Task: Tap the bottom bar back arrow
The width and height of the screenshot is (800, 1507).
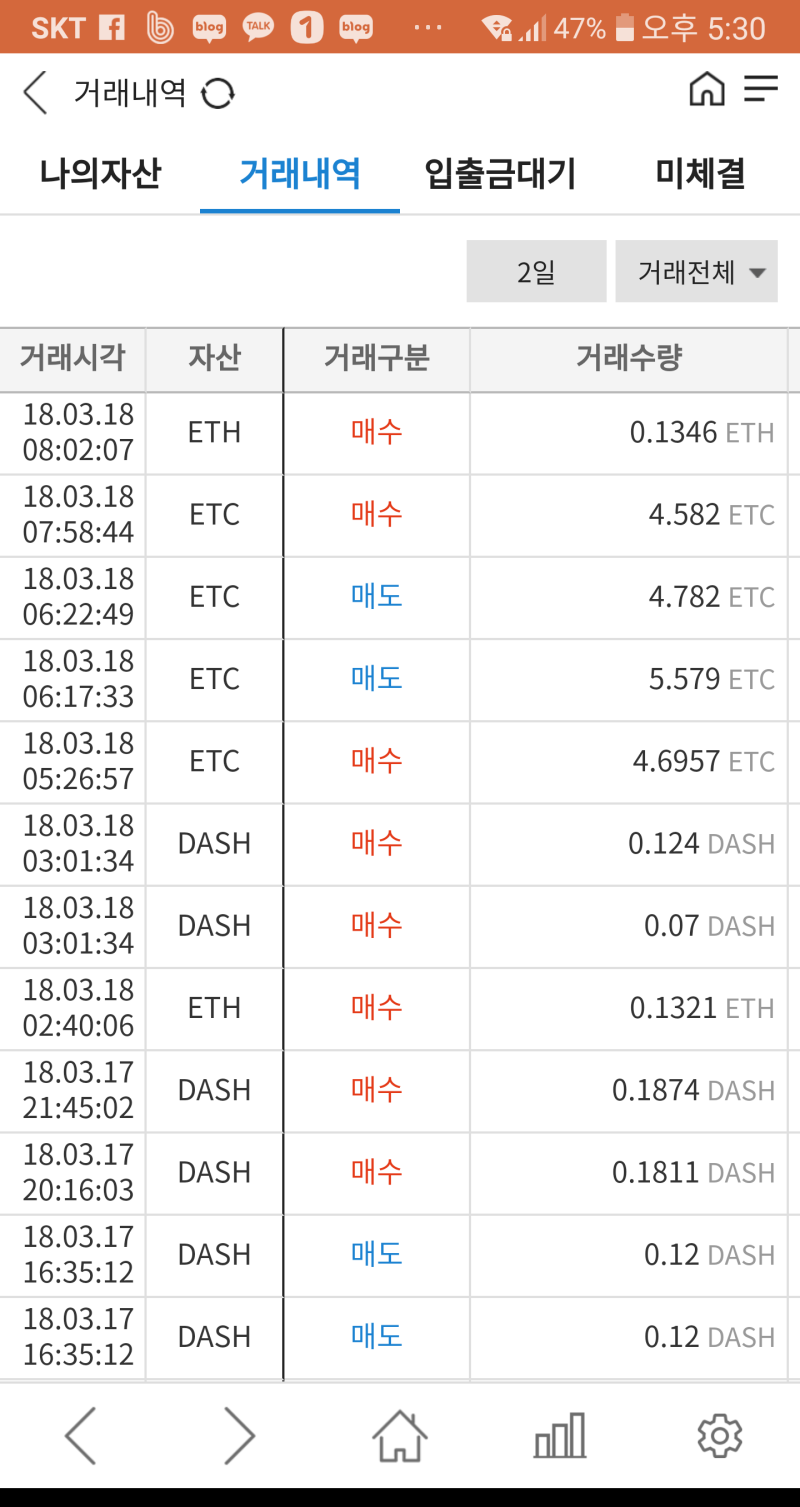Action: (81, 1435)
